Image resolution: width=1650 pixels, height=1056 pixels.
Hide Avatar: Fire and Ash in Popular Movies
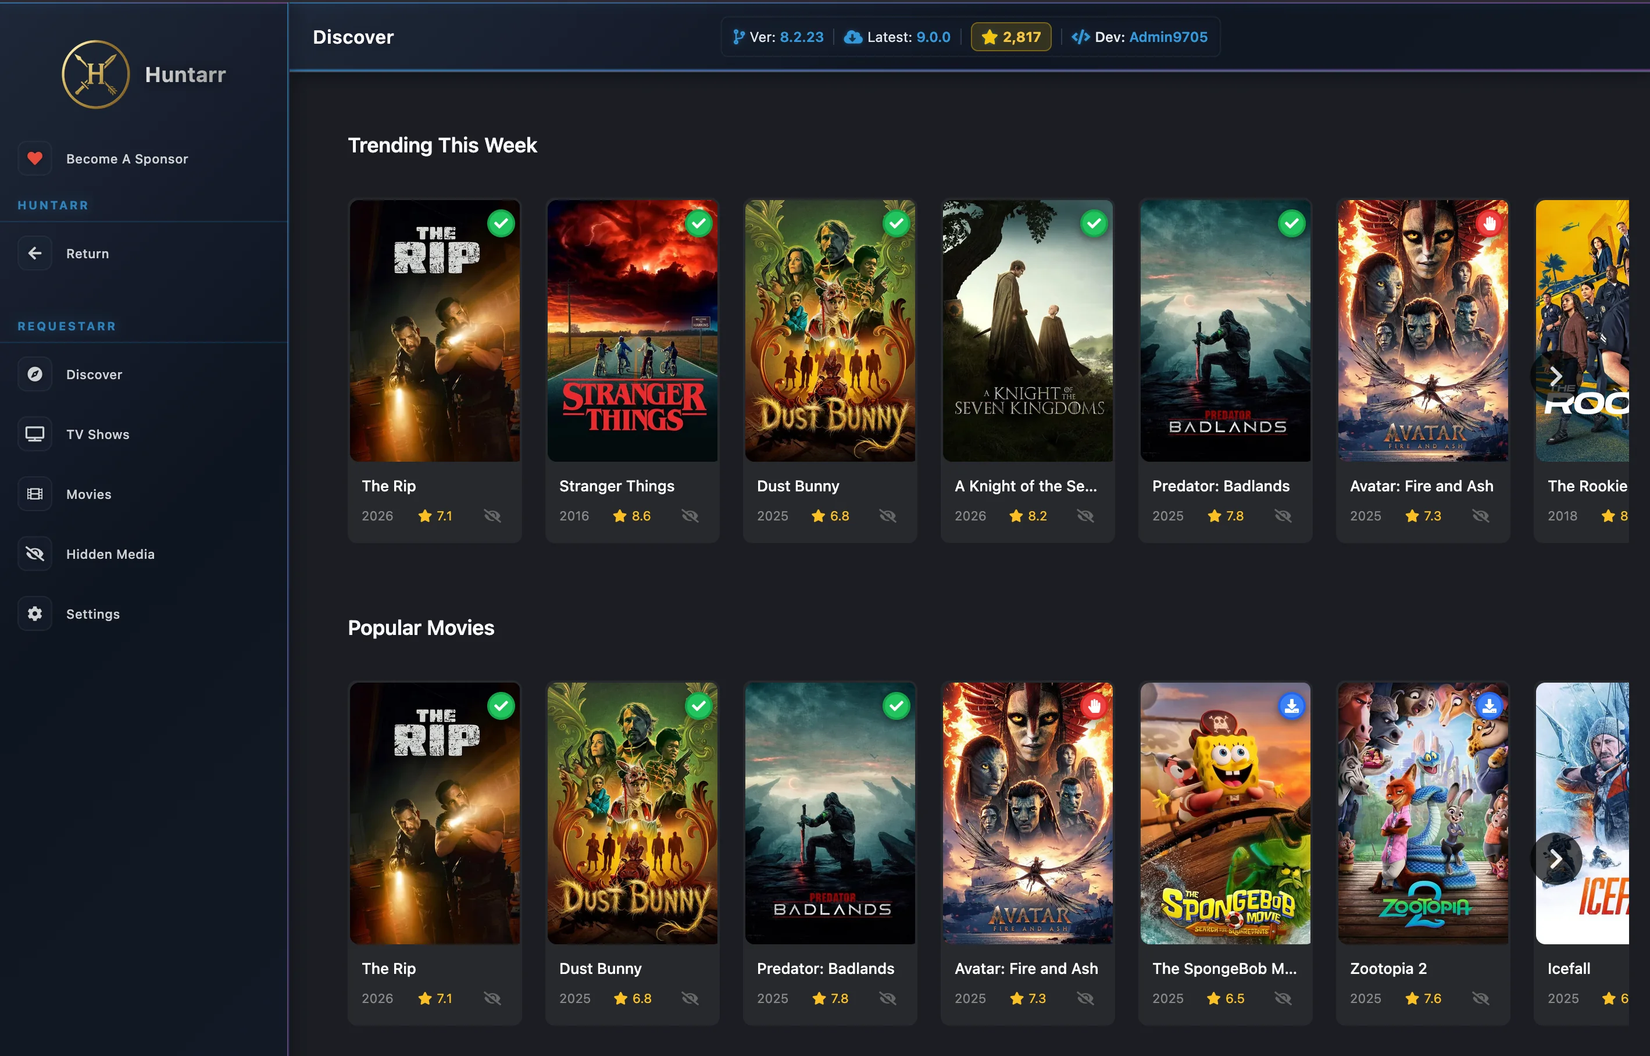(x=1085, y=998)
